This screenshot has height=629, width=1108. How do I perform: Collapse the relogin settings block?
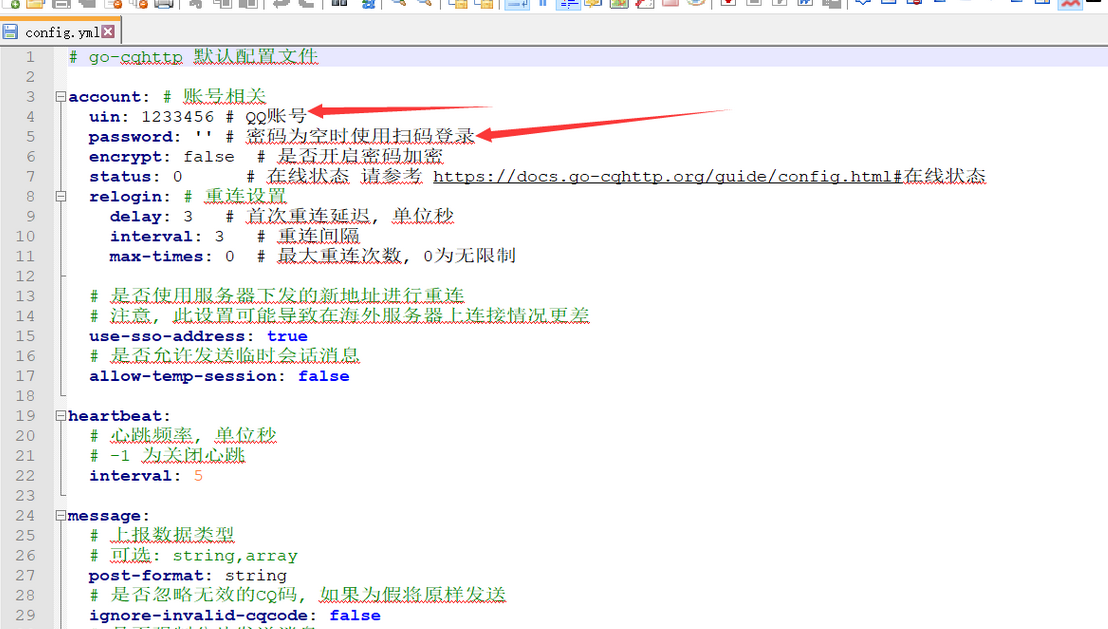tap(62, 195)
